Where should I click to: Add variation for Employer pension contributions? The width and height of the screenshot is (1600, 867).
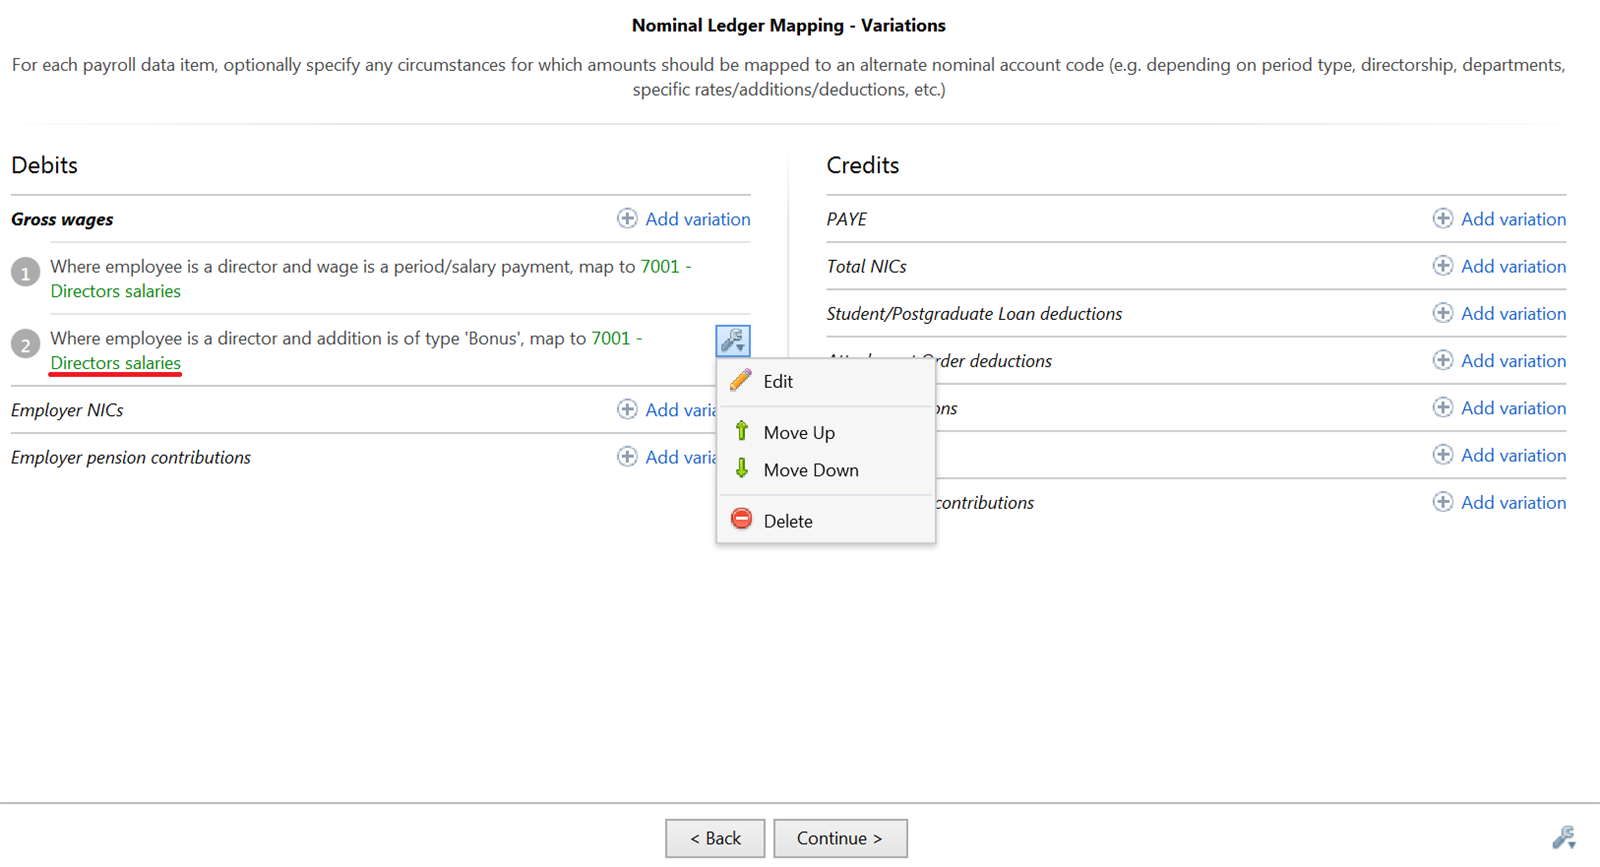tap(681, 457)
